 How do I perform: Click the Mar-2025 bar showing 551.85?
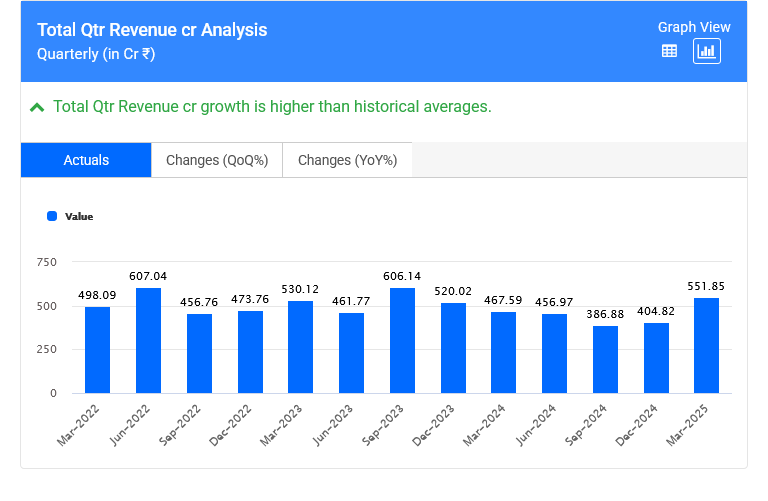pyautogui.click(x=706, y=346)
